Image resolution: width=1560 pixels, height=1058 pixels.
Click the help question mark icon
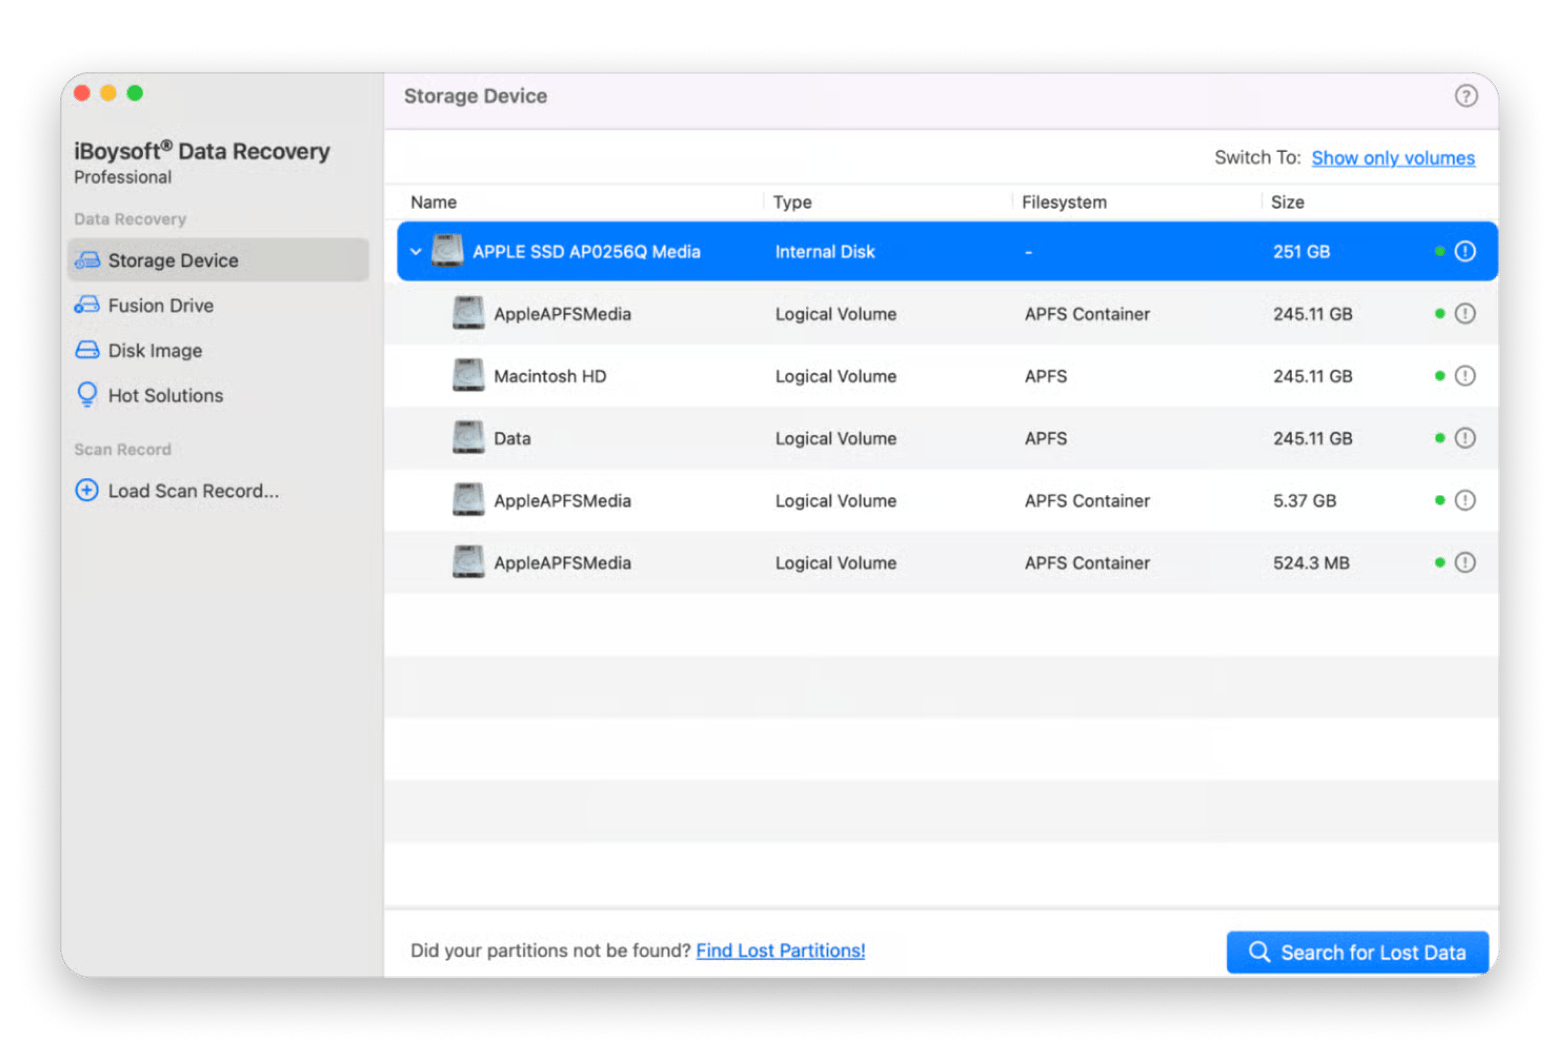click(1465, 96)
